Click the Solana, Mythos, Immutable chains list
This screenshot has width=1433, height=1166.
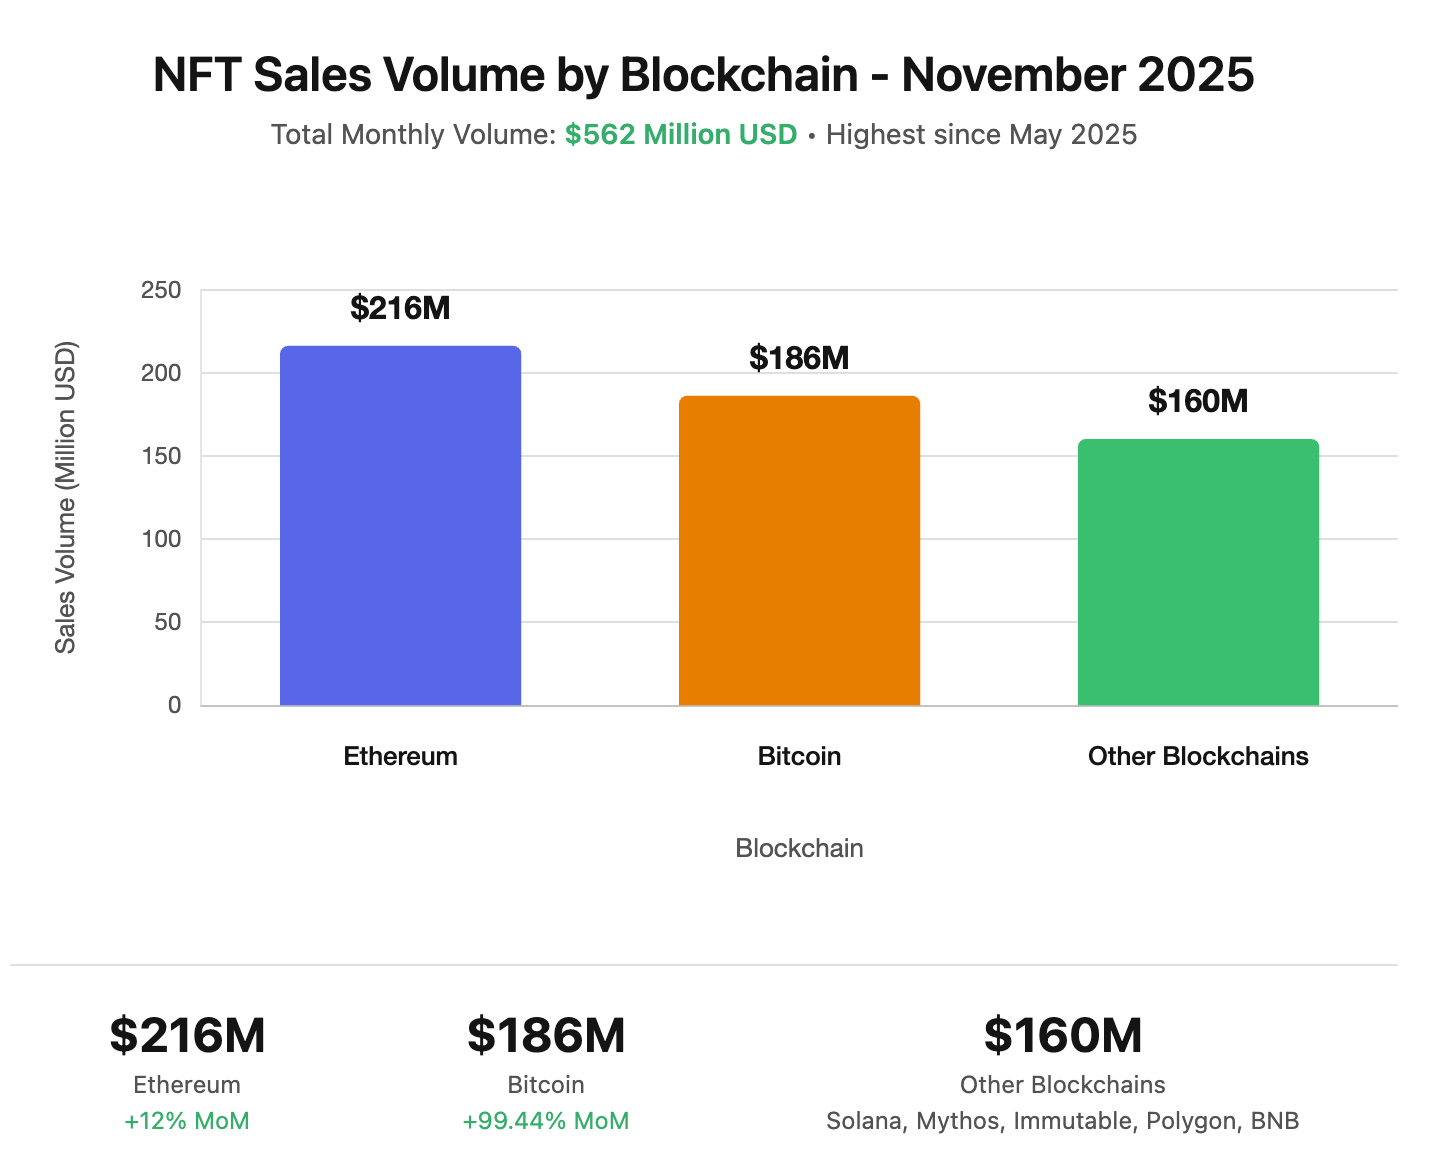tap(1063, 1121)
